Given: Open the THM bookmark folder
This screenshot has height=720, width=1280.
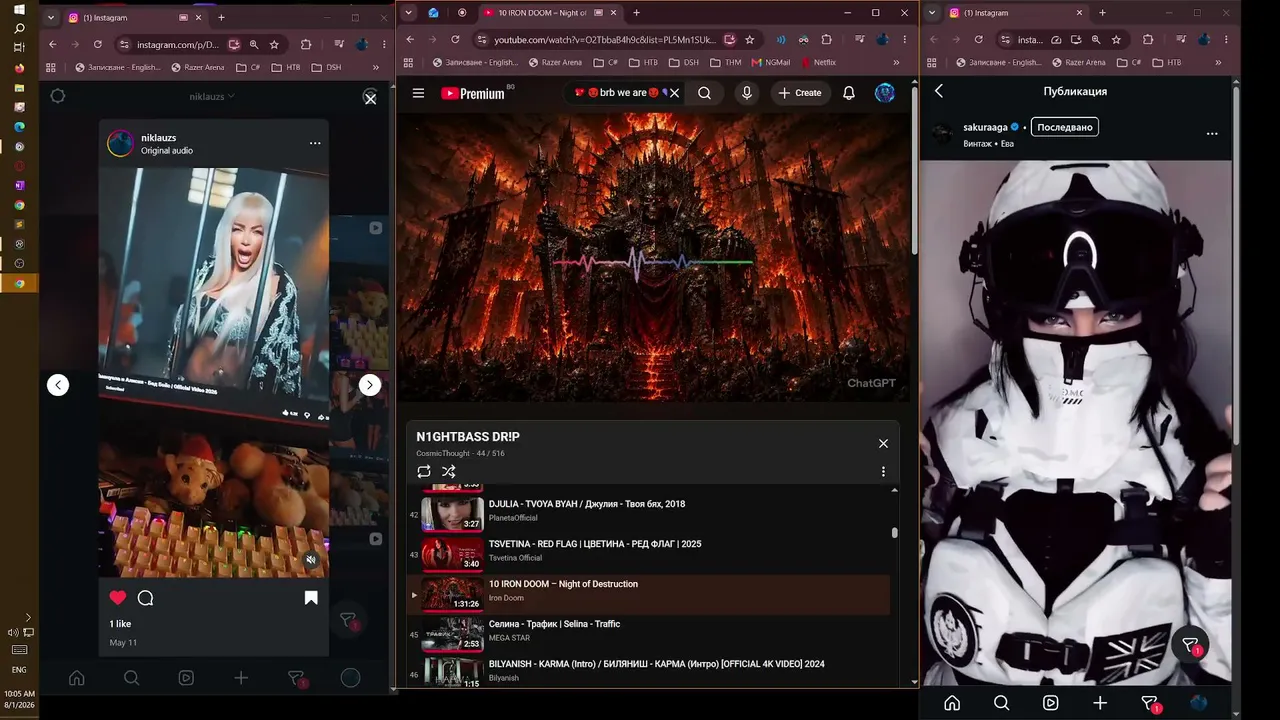Looking at the screenshot, I should click(726, 62).
